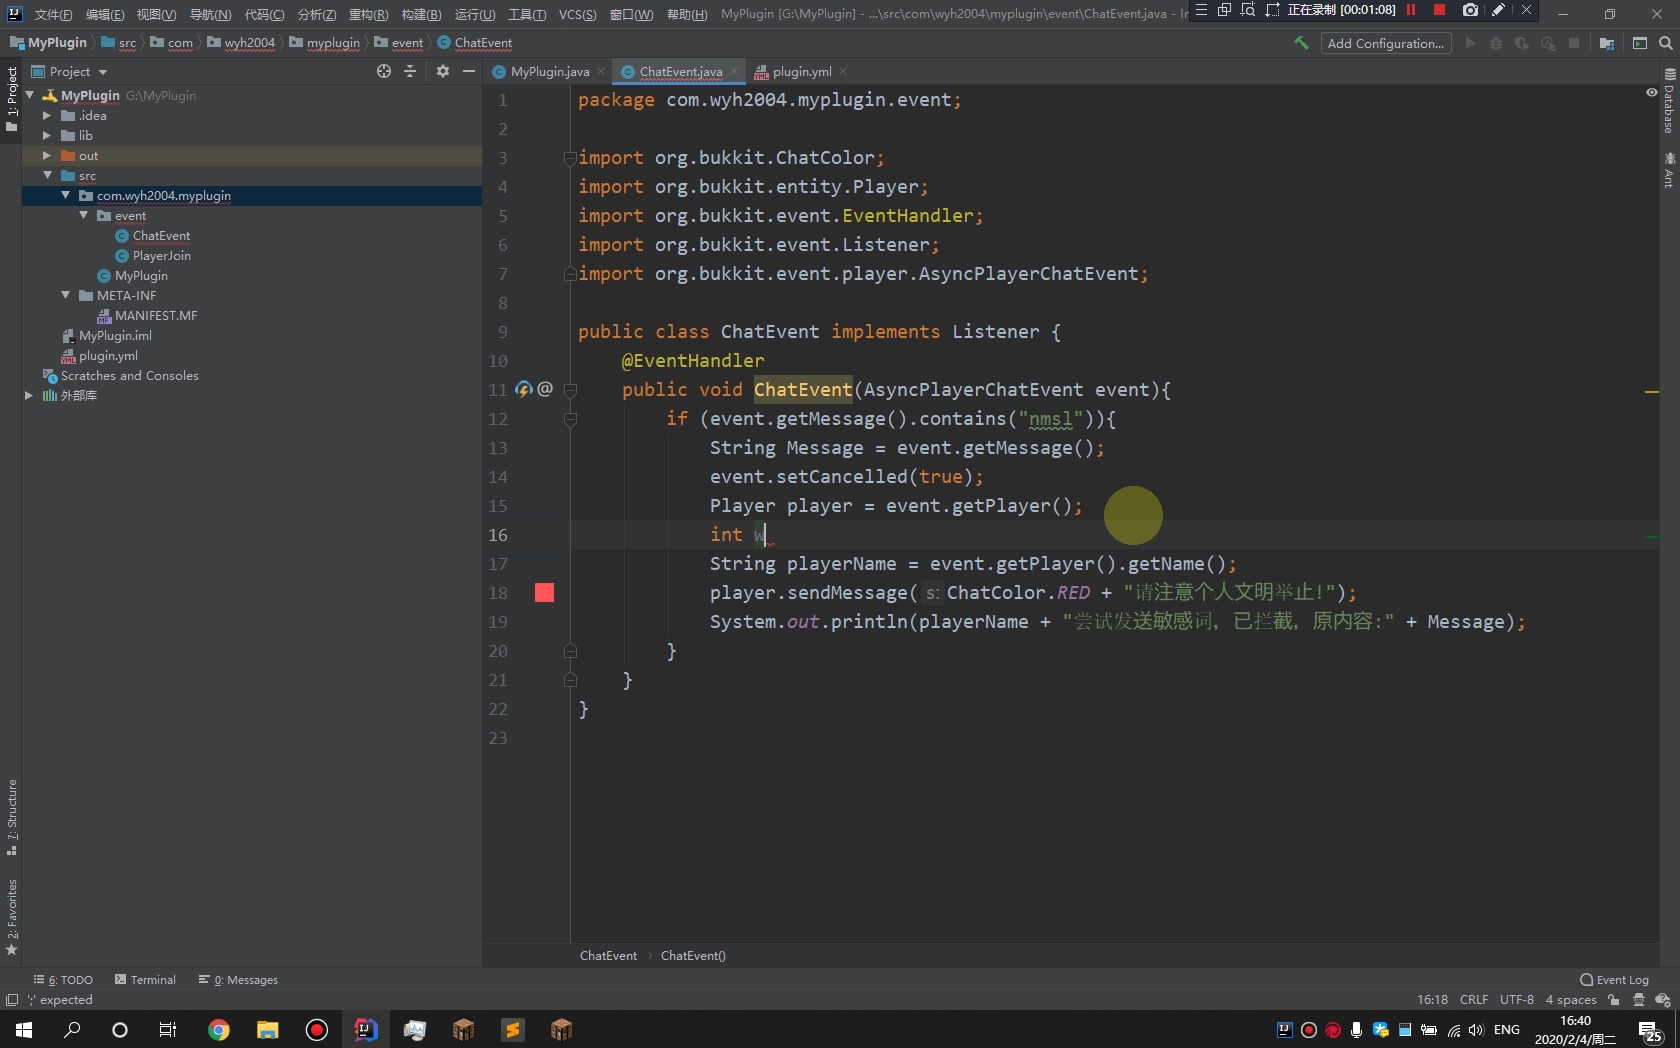Toggle the read-only lock icon in status bar
The height and width of the screenshot is (1048, 1680).
[x=1614, y=999]
